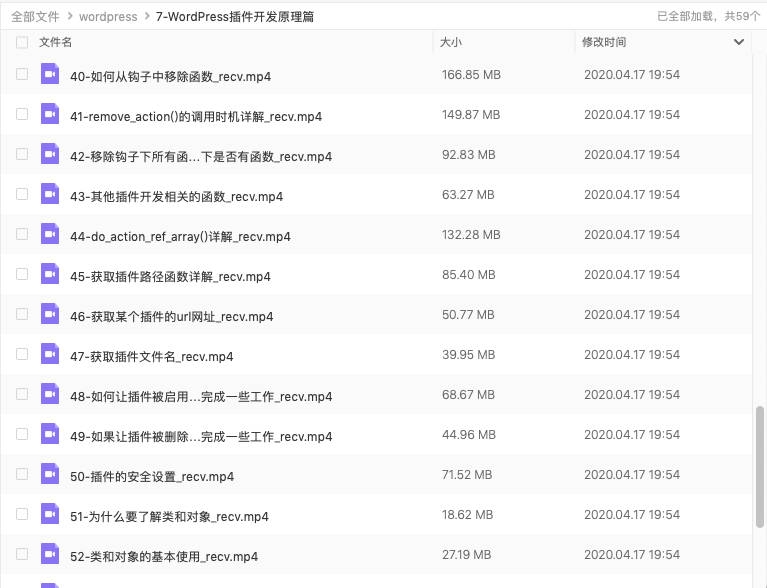Image resolution: width=767 pixels, height=588 pixels.
Task: Click size value 149.87 MB
Action: [471, 115]
